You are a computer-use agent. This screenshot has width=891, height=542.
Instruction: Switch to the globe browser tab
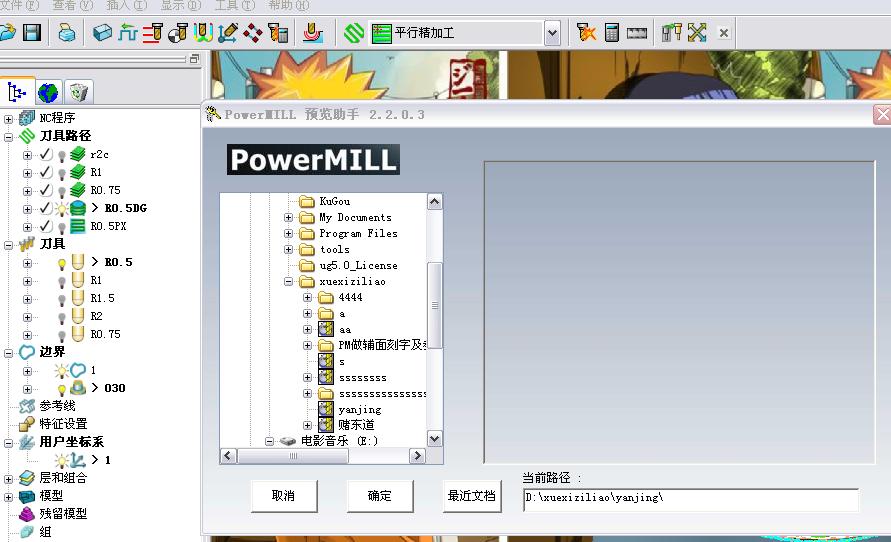coord(48,92)
